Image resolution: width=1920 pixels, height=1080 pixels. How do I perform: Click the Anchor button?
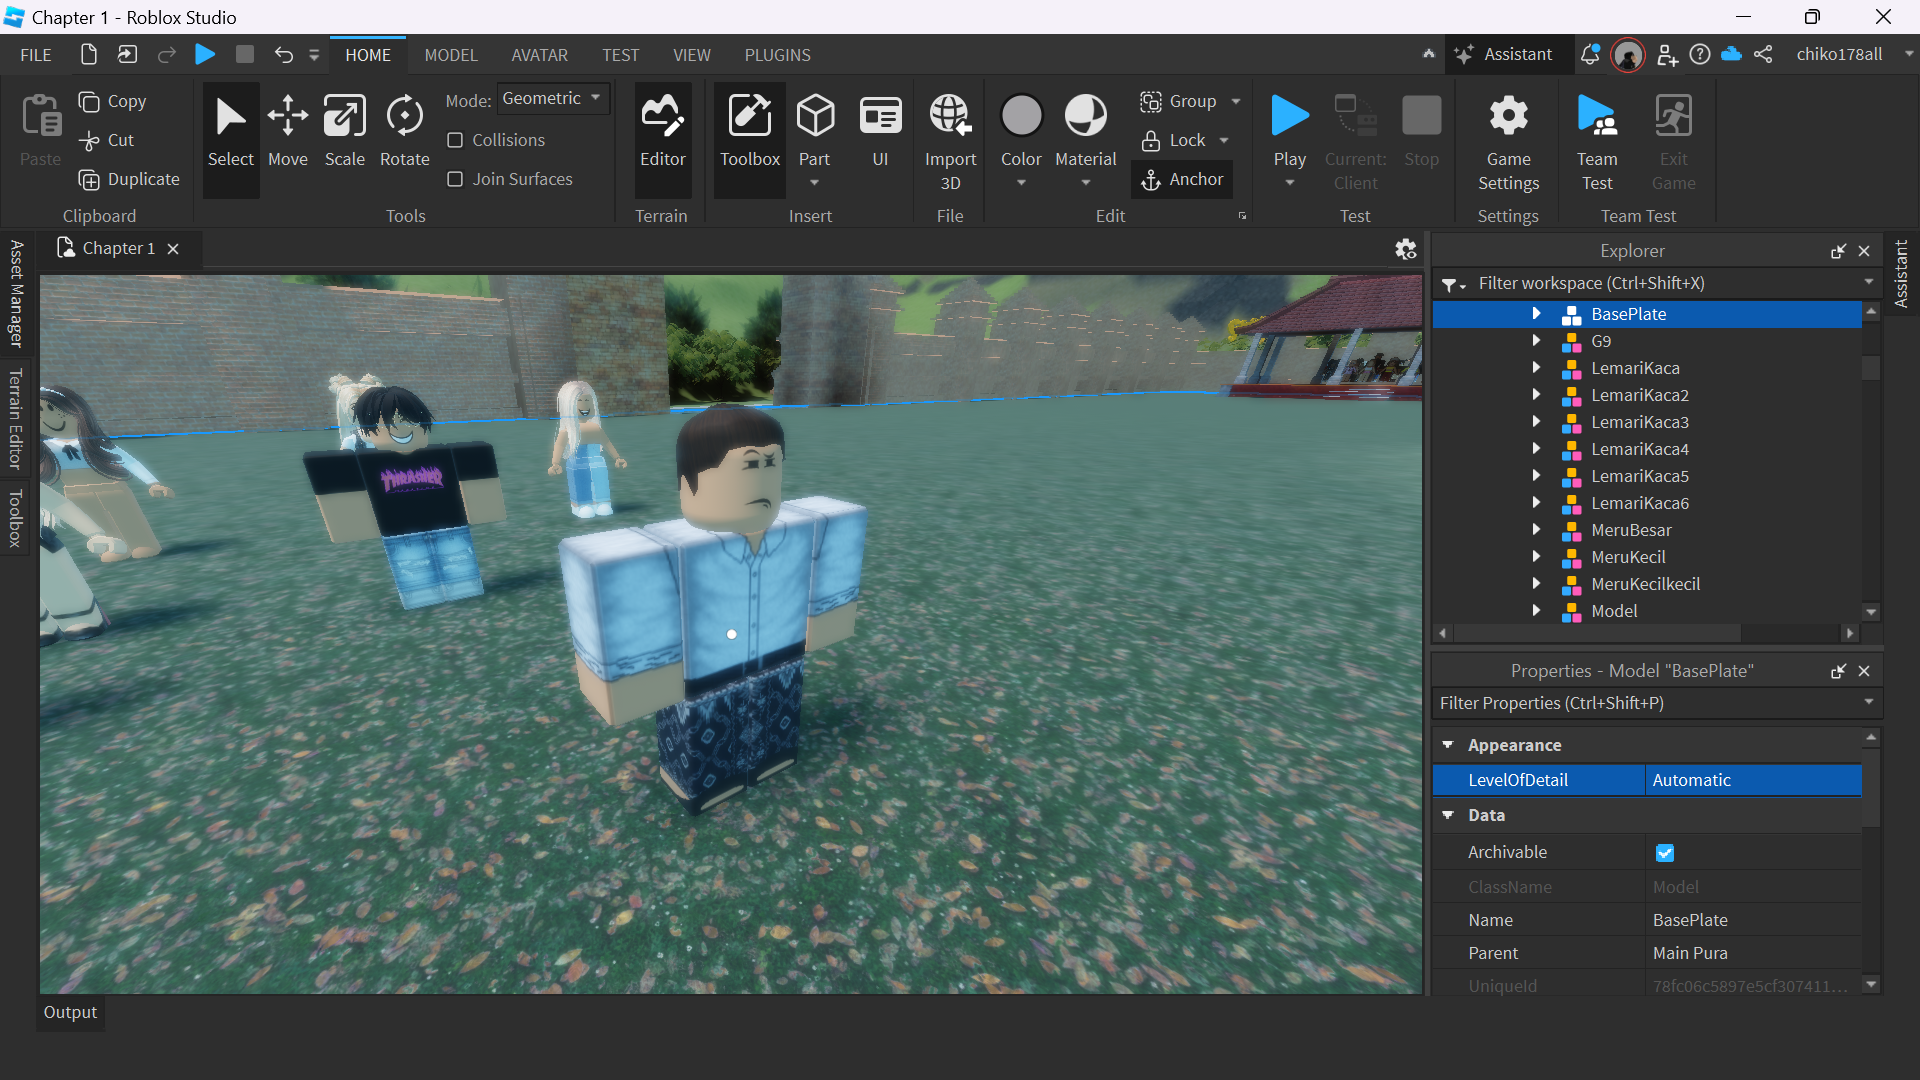(x=1182, y=179)
